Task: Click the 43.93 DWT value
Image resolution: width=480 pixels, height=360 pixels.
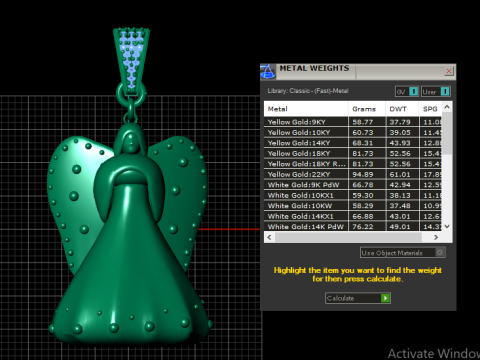Action: coord(400,143)
